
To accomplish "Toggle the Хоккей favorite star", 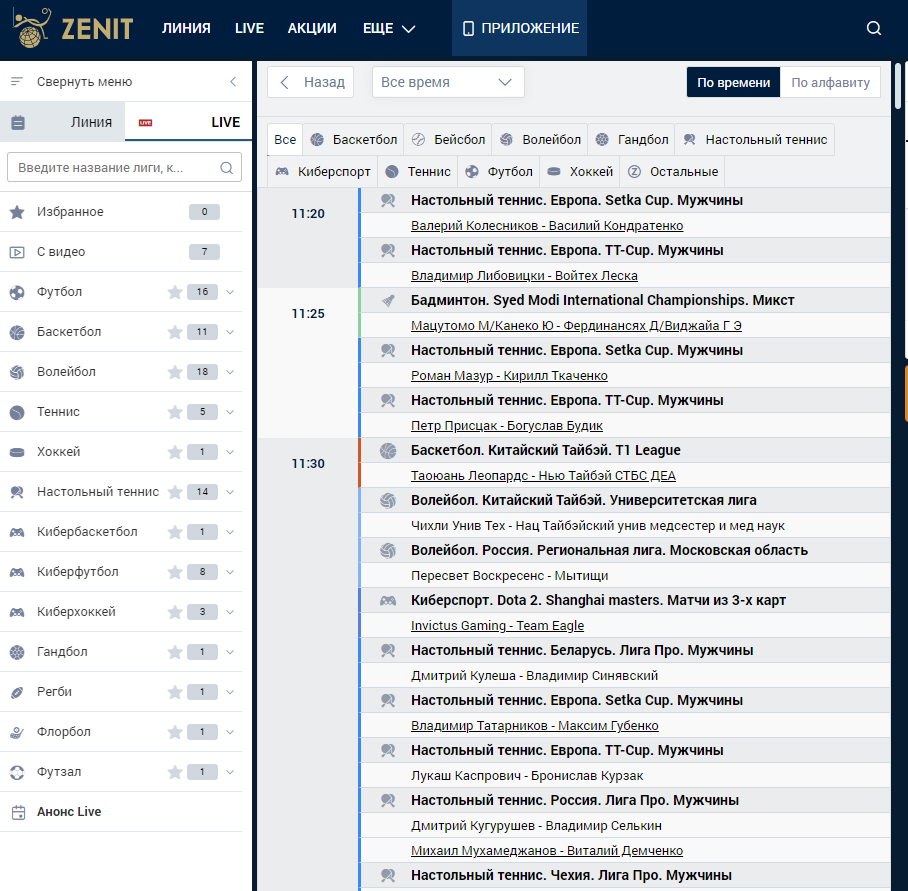I will coord(175,452).
